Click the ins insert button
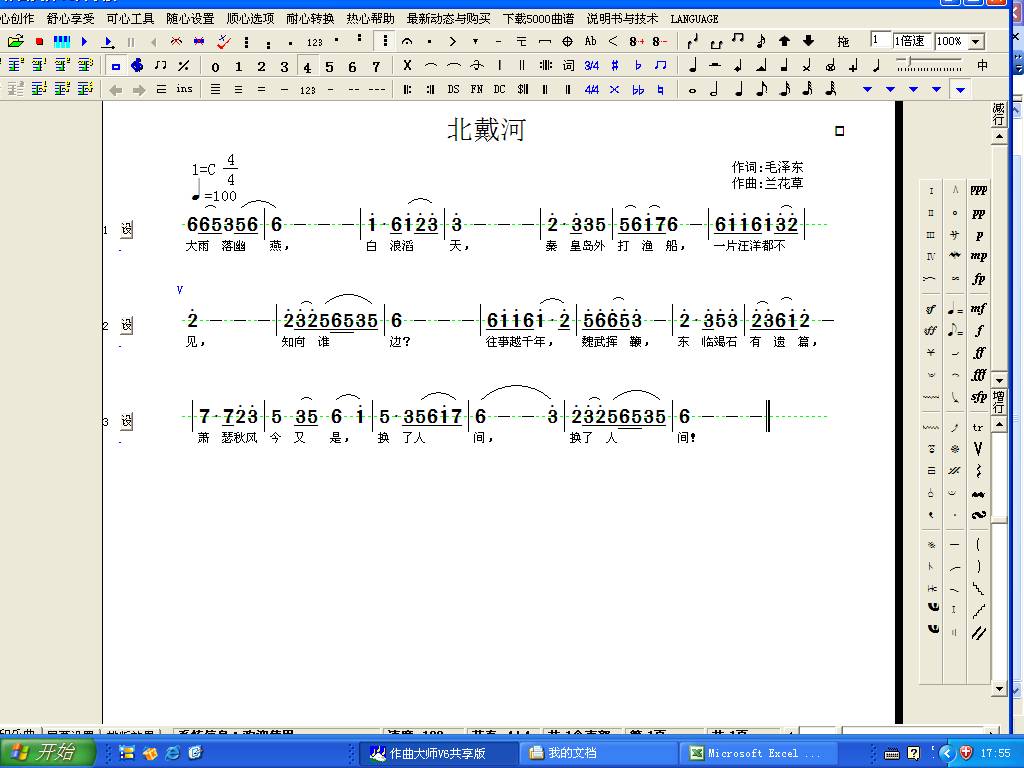 [184, 89]
